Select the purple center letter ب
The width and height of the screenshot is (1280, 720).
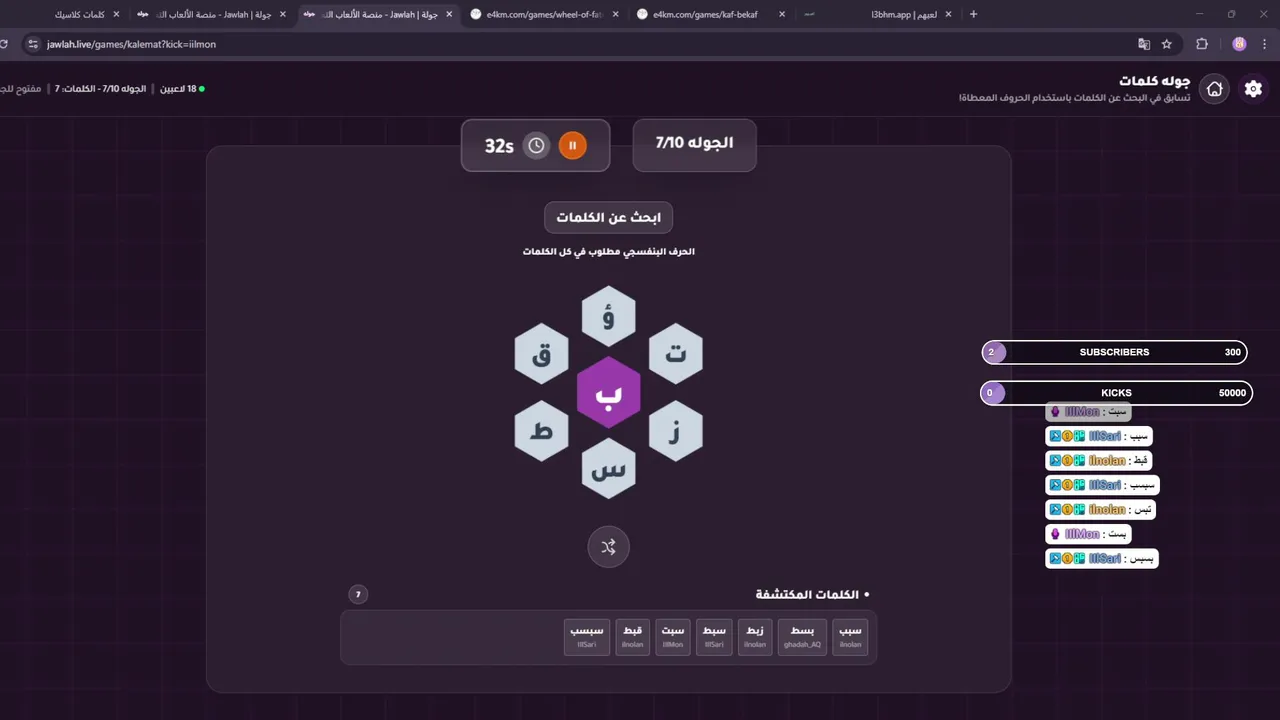[608, 393]
